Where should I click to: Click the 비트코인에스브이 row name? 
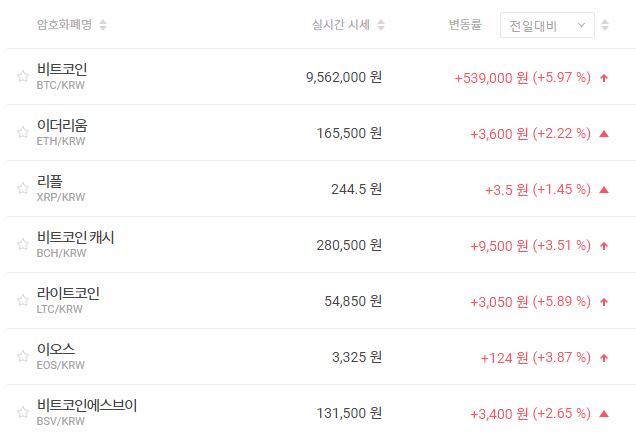coord(86,405)
